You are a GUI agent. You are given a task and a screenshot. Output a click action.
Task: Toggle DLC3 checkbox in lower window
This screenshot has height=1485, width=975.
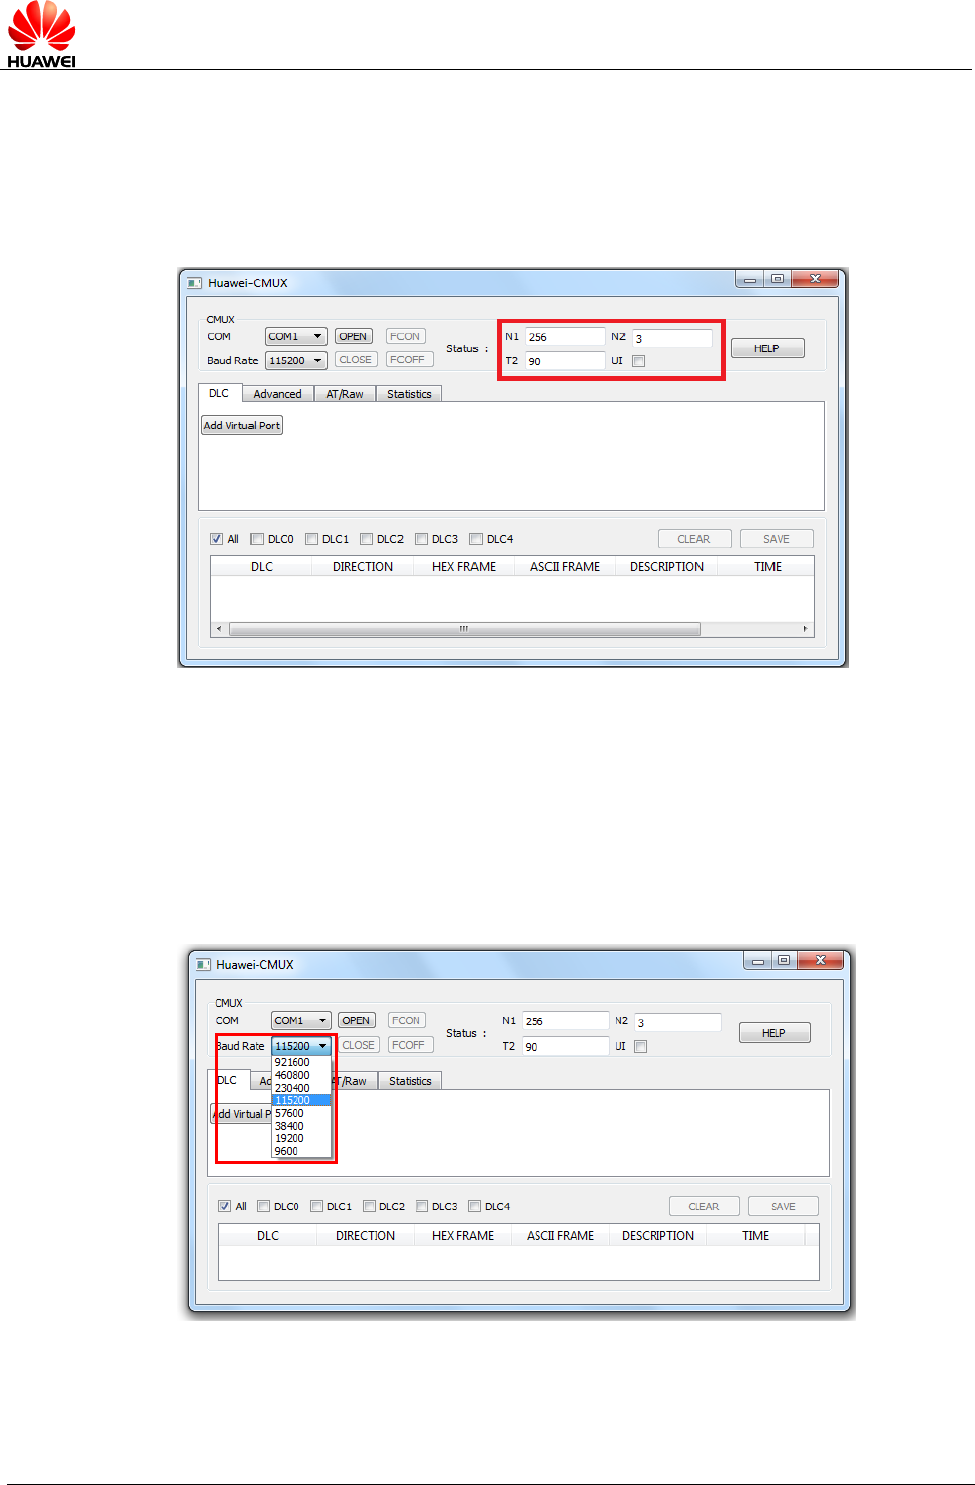(422, 1206)
